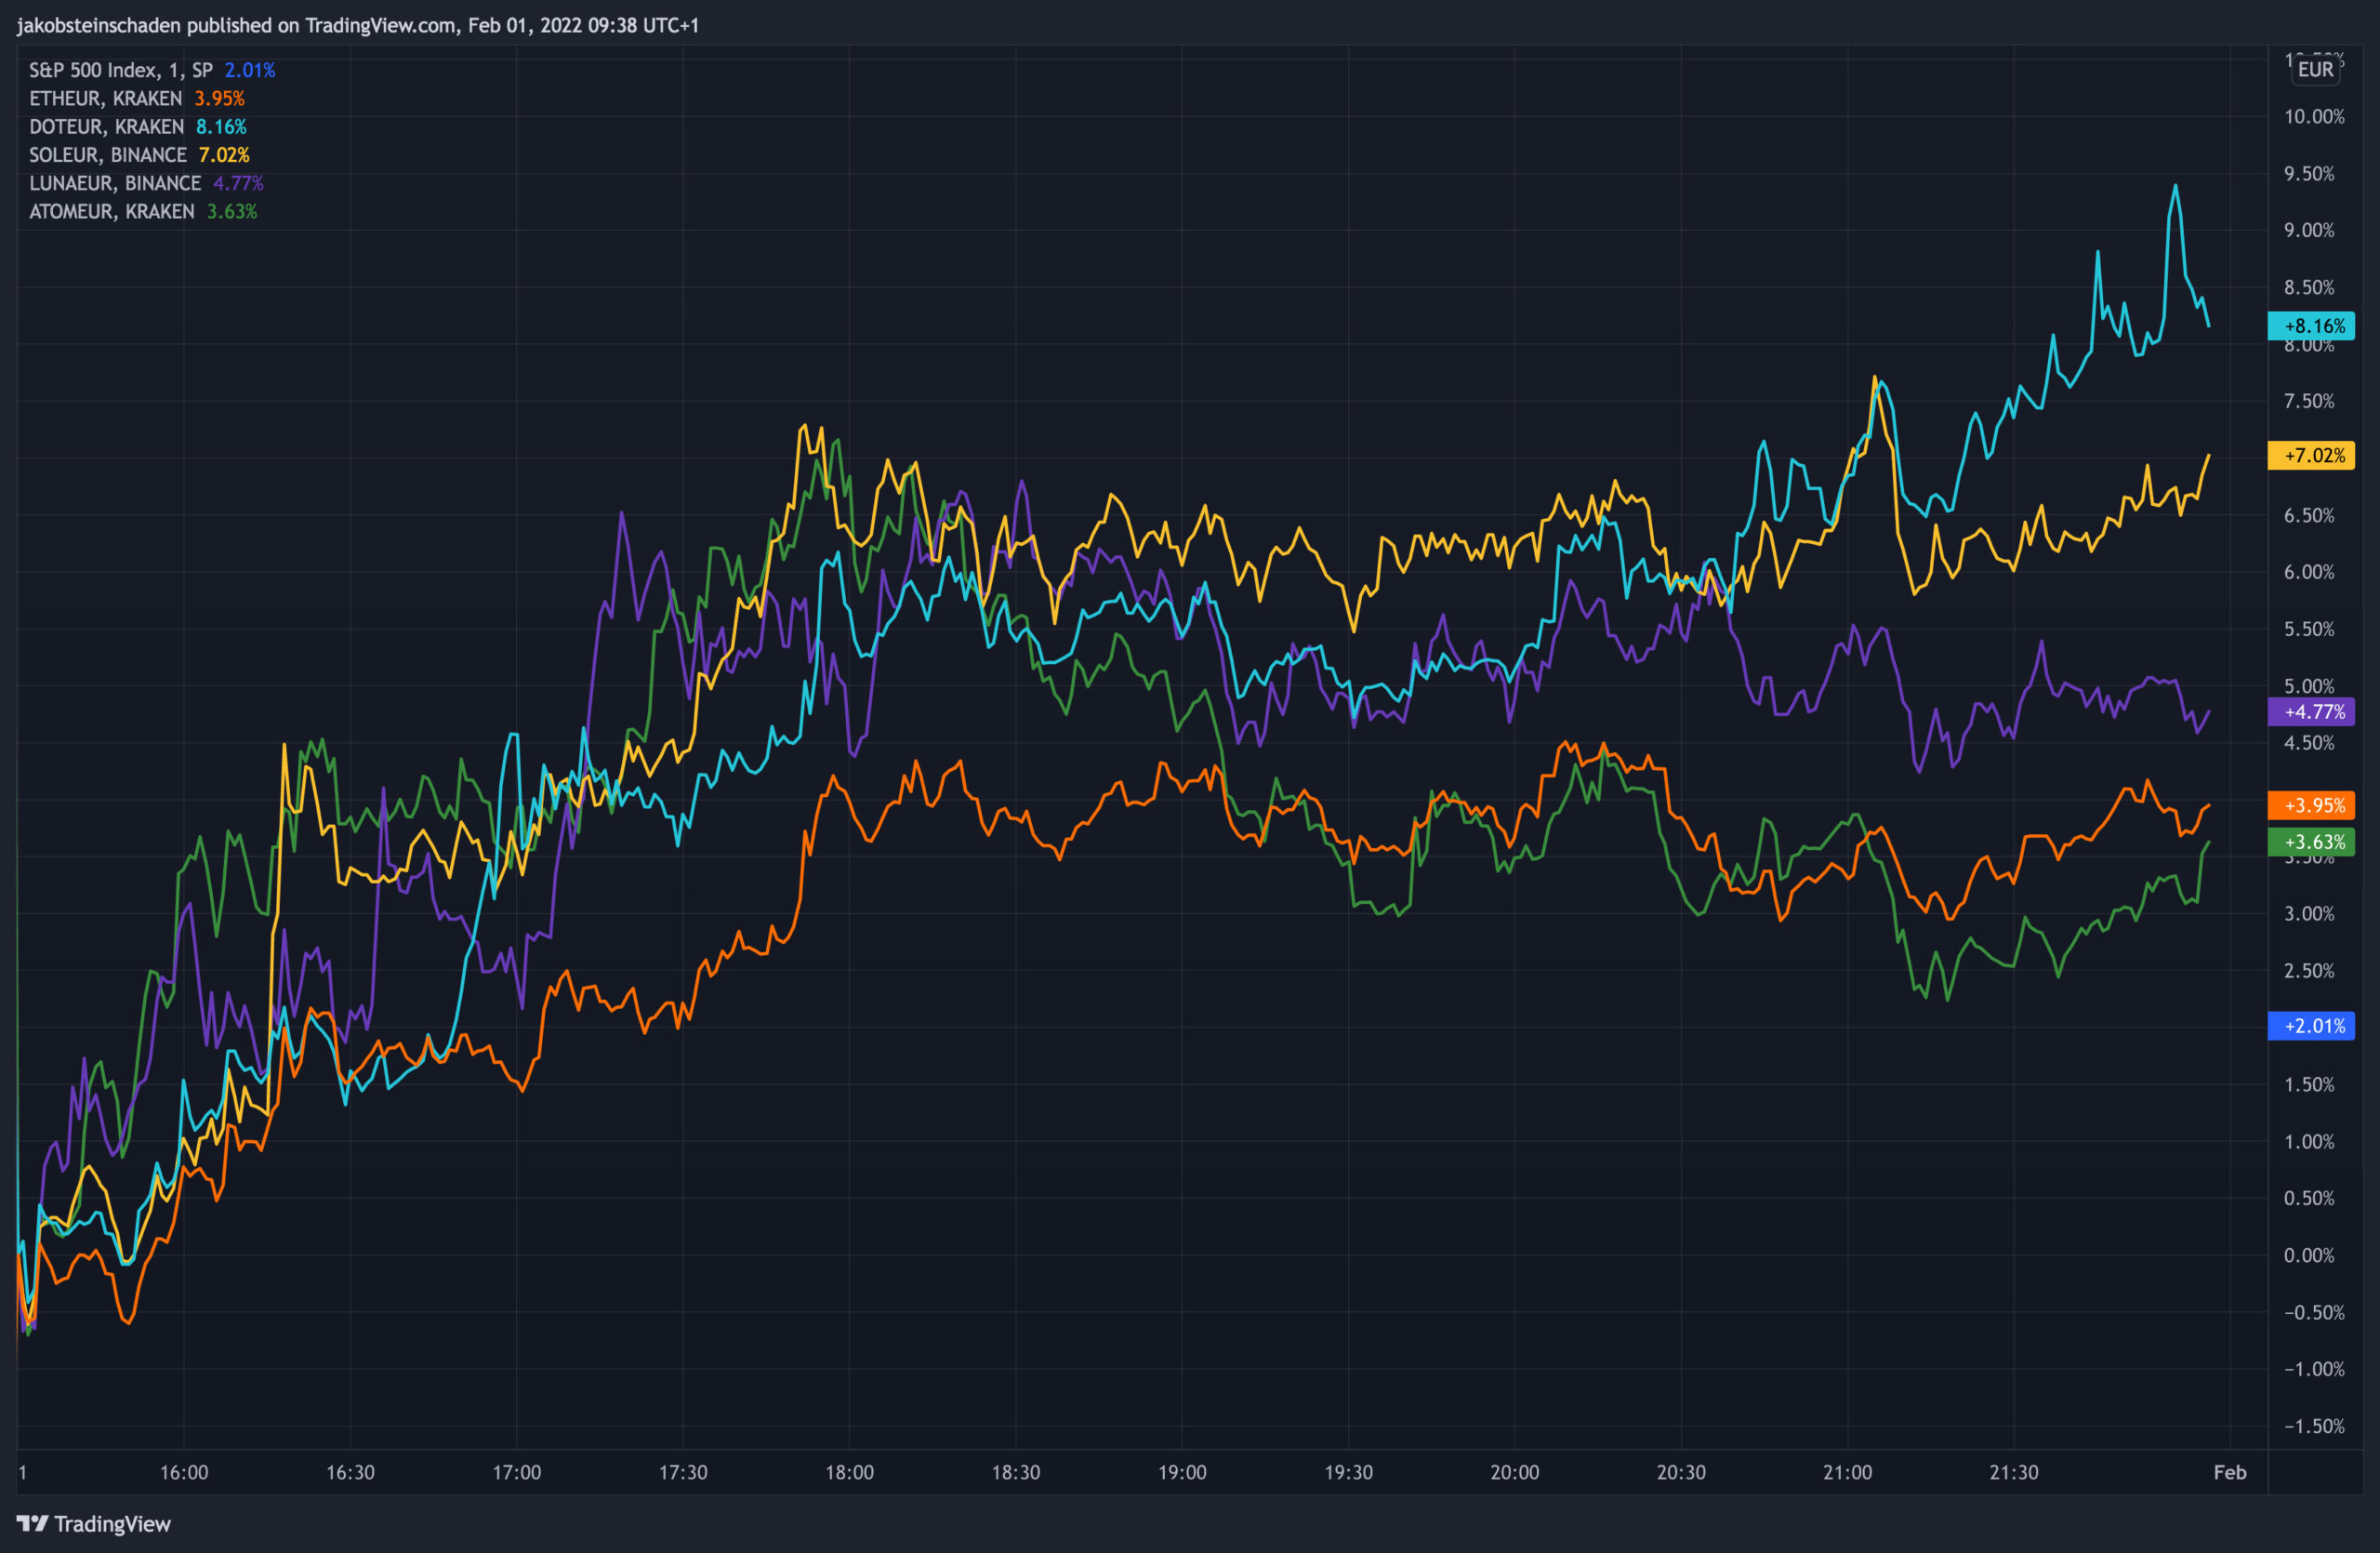Click the orange +3.95% price label
Image resolution: width=2380 pixels, height=1553 pixels.
coord(2312,805)
